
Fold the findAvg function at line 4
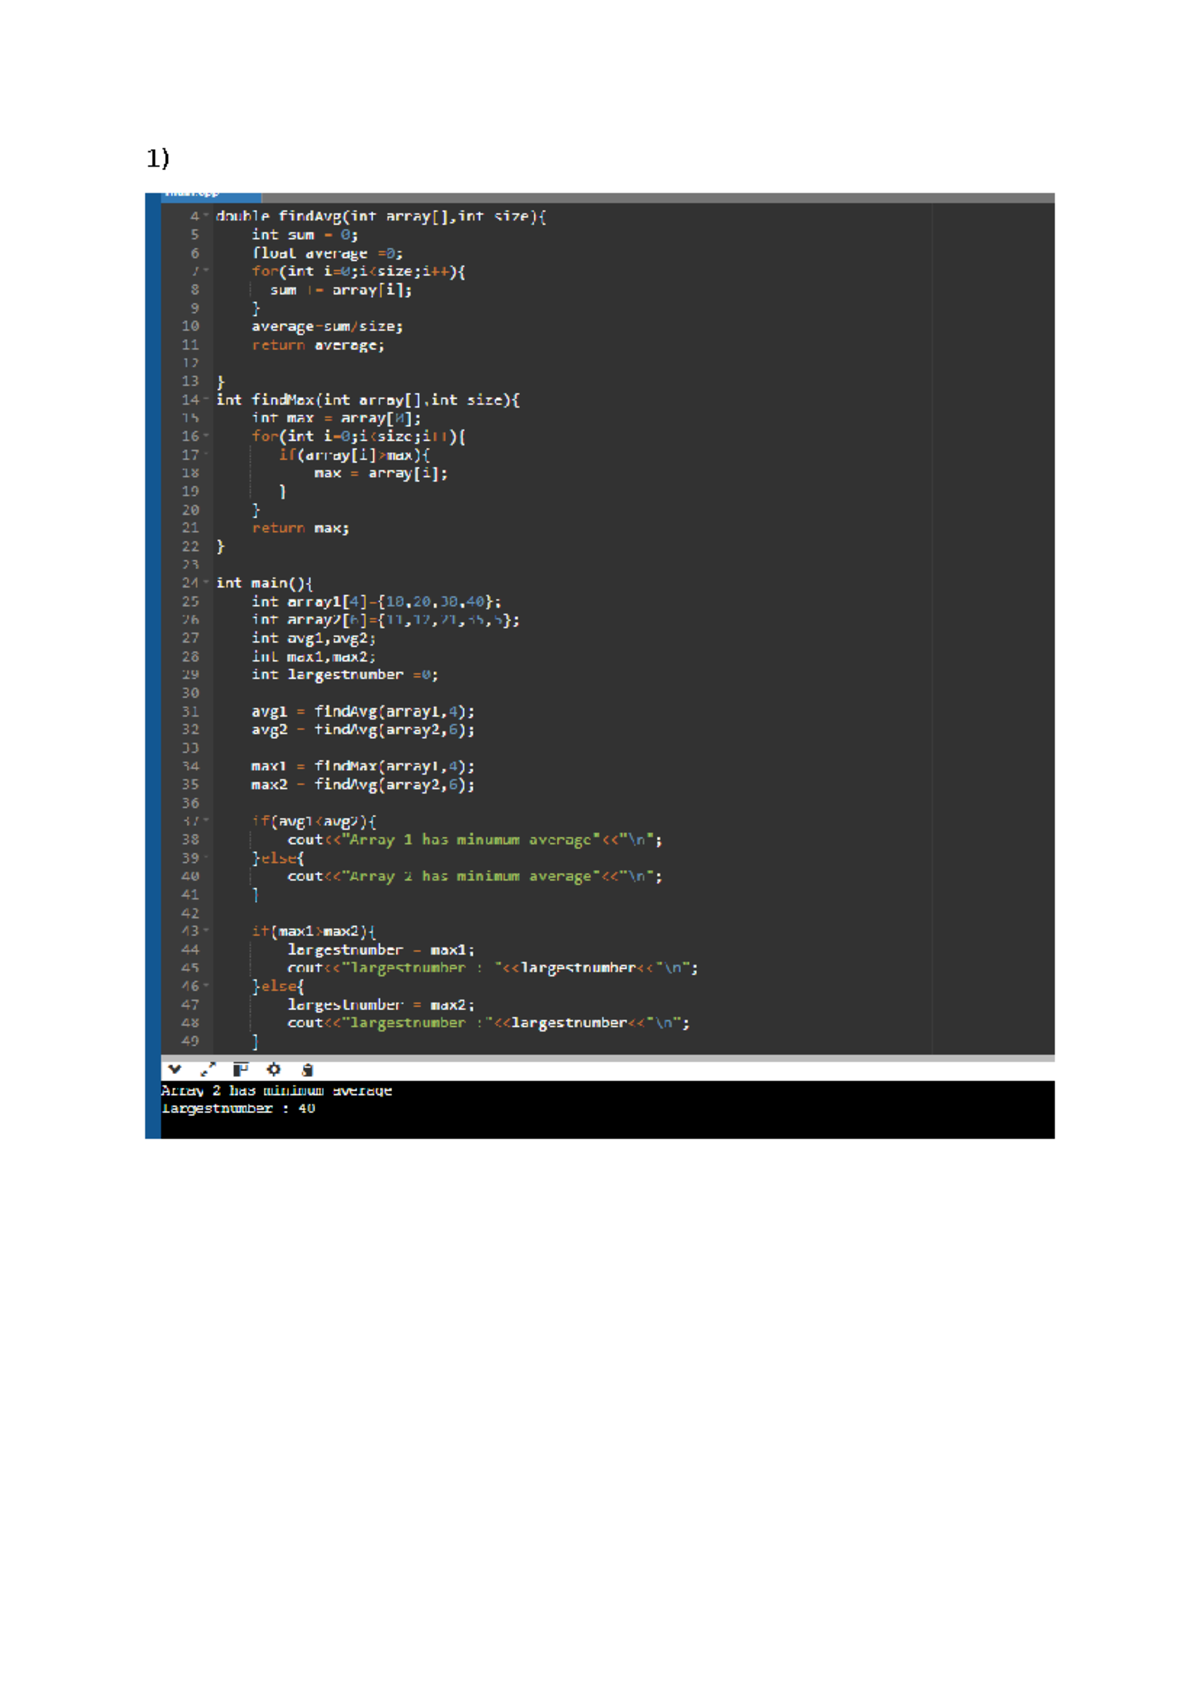tap(207, 216)
